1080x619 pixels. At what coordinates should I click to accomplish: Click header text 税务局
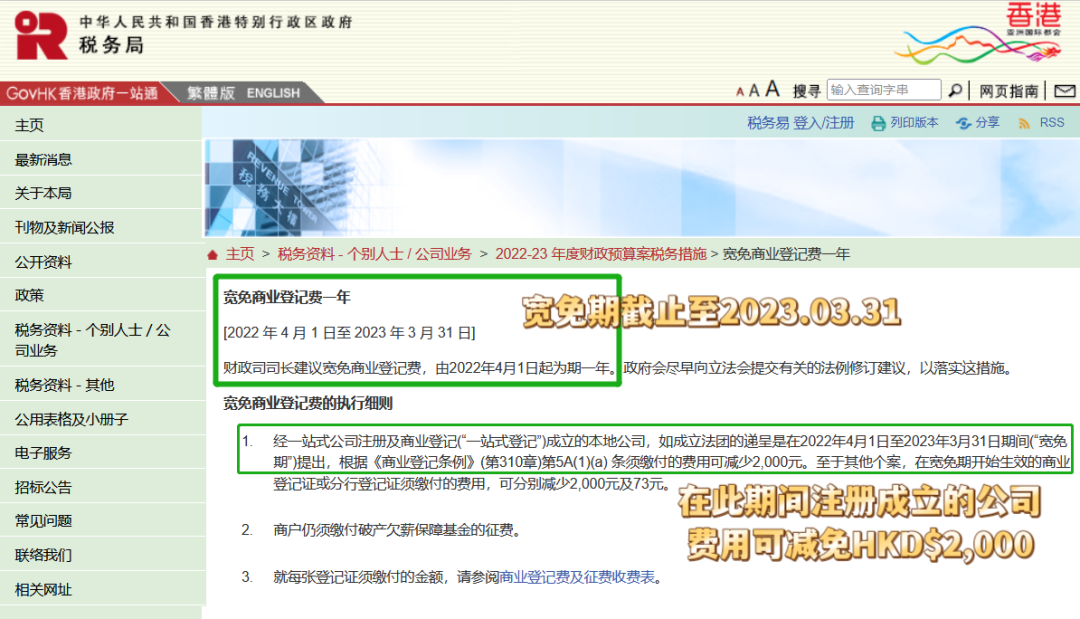112,45
